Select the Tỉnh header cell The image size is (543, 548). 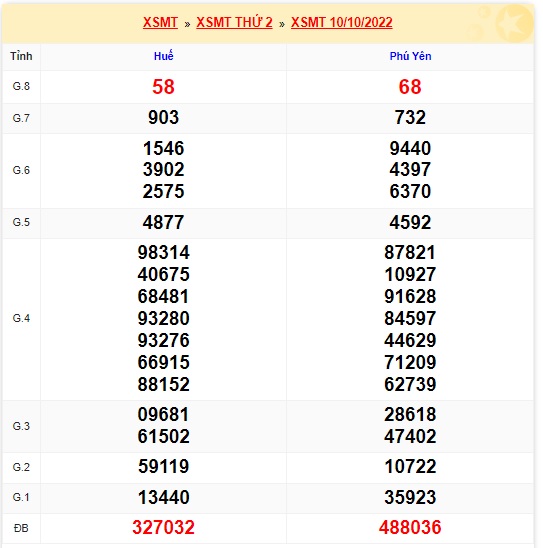point(21,56)
